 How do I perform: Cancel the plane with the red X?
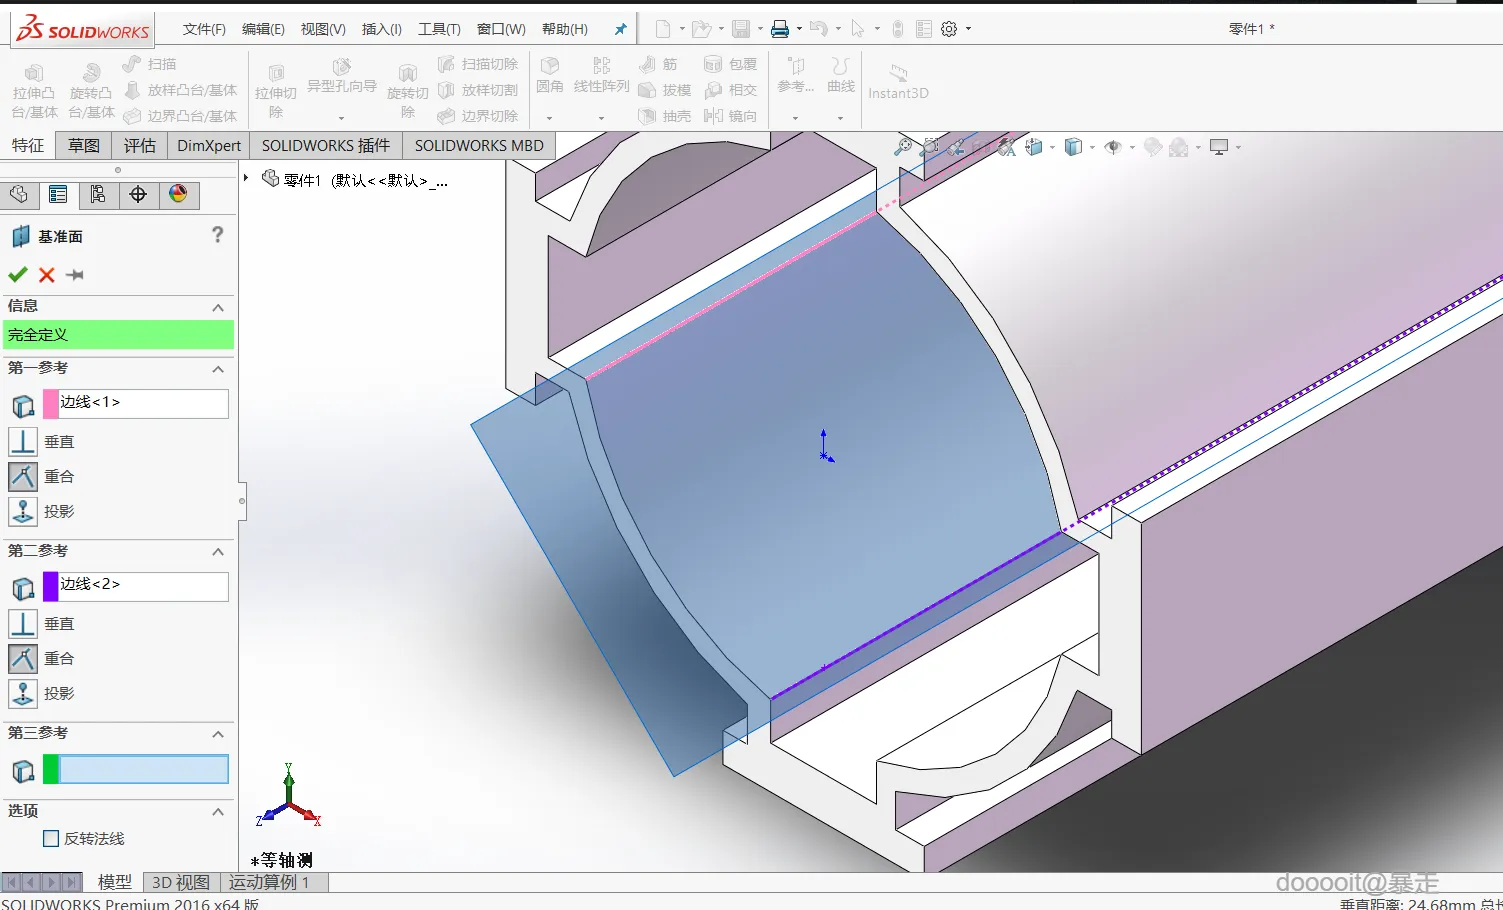pyautogui.click(x=46, y=275)
